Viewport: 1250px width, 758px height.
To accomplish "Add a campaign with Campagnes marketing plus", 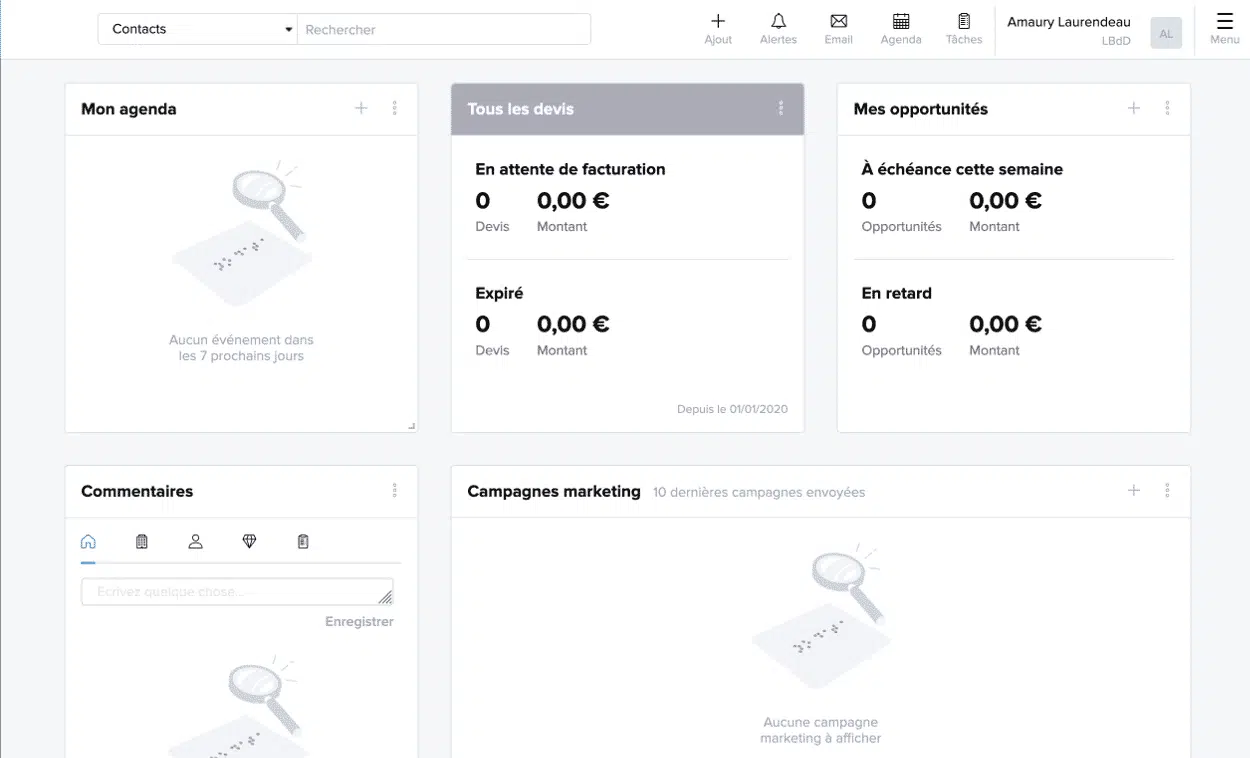I will pyautogui.click(x=1134, y=490).
